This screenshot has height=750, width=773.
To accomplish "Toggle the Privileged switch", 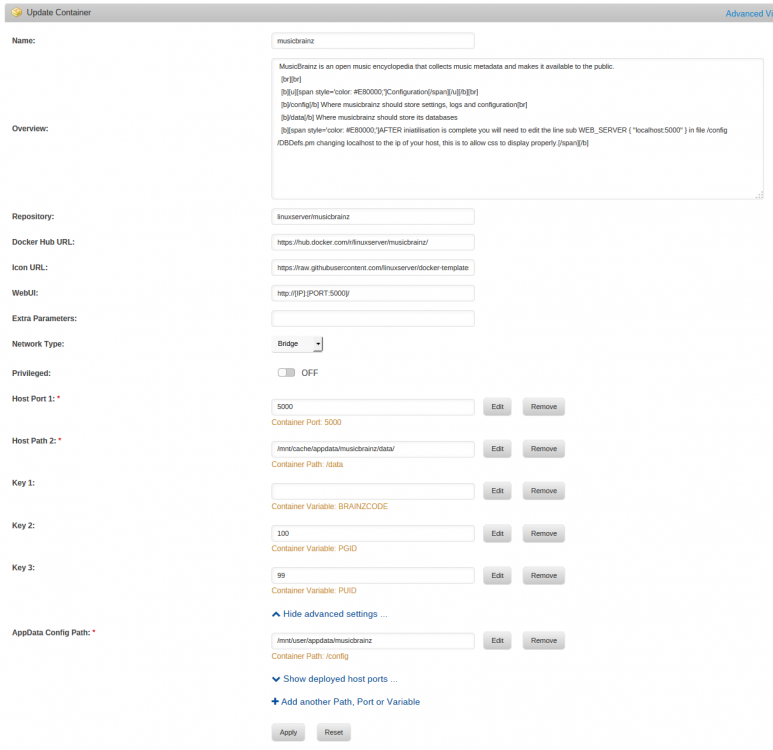I will [x=286, y=372].
